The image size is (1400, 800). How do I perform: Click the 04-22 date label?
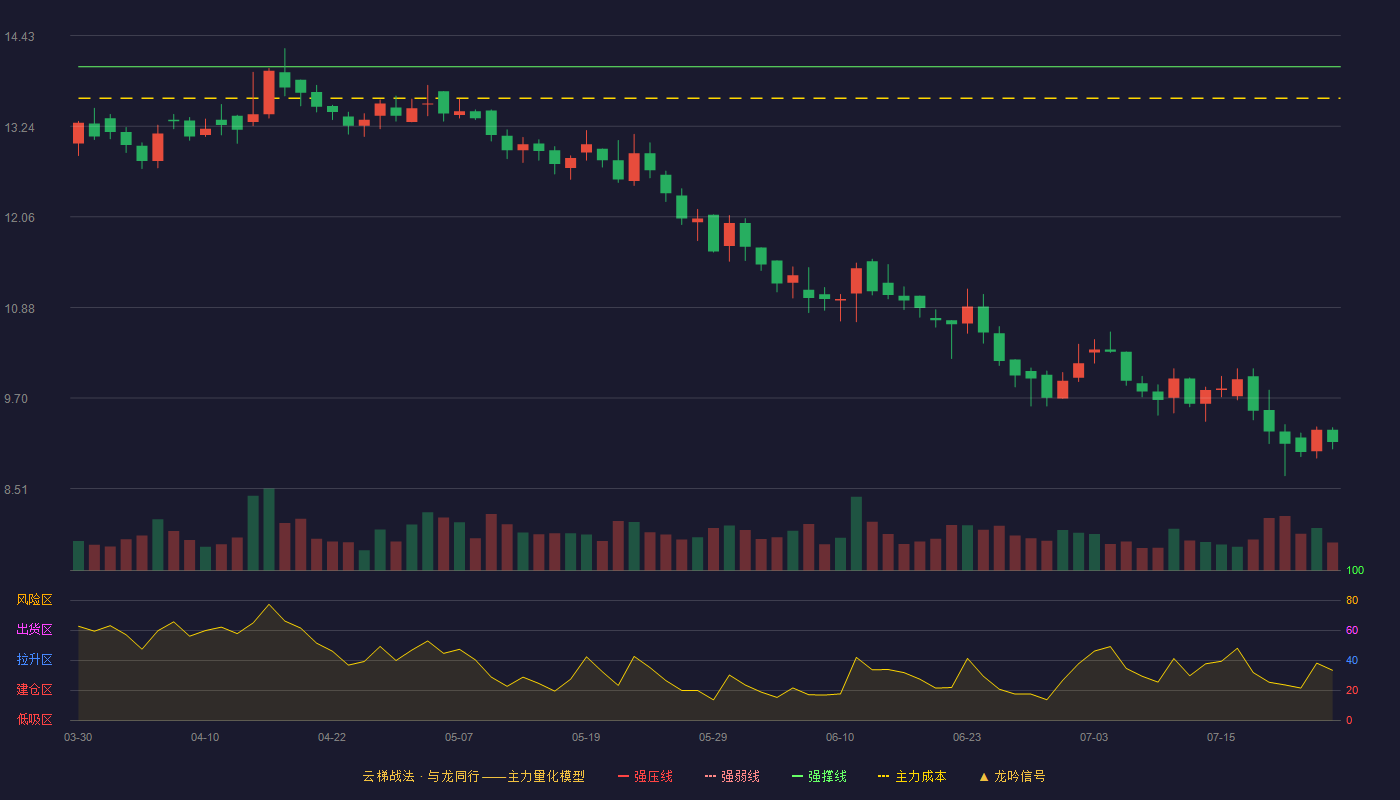332,737
